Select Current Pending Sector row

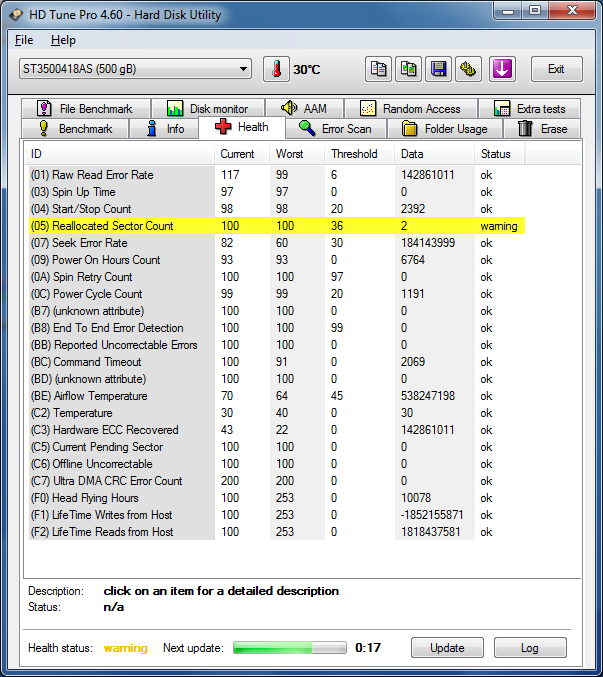[x=277, y=447]
